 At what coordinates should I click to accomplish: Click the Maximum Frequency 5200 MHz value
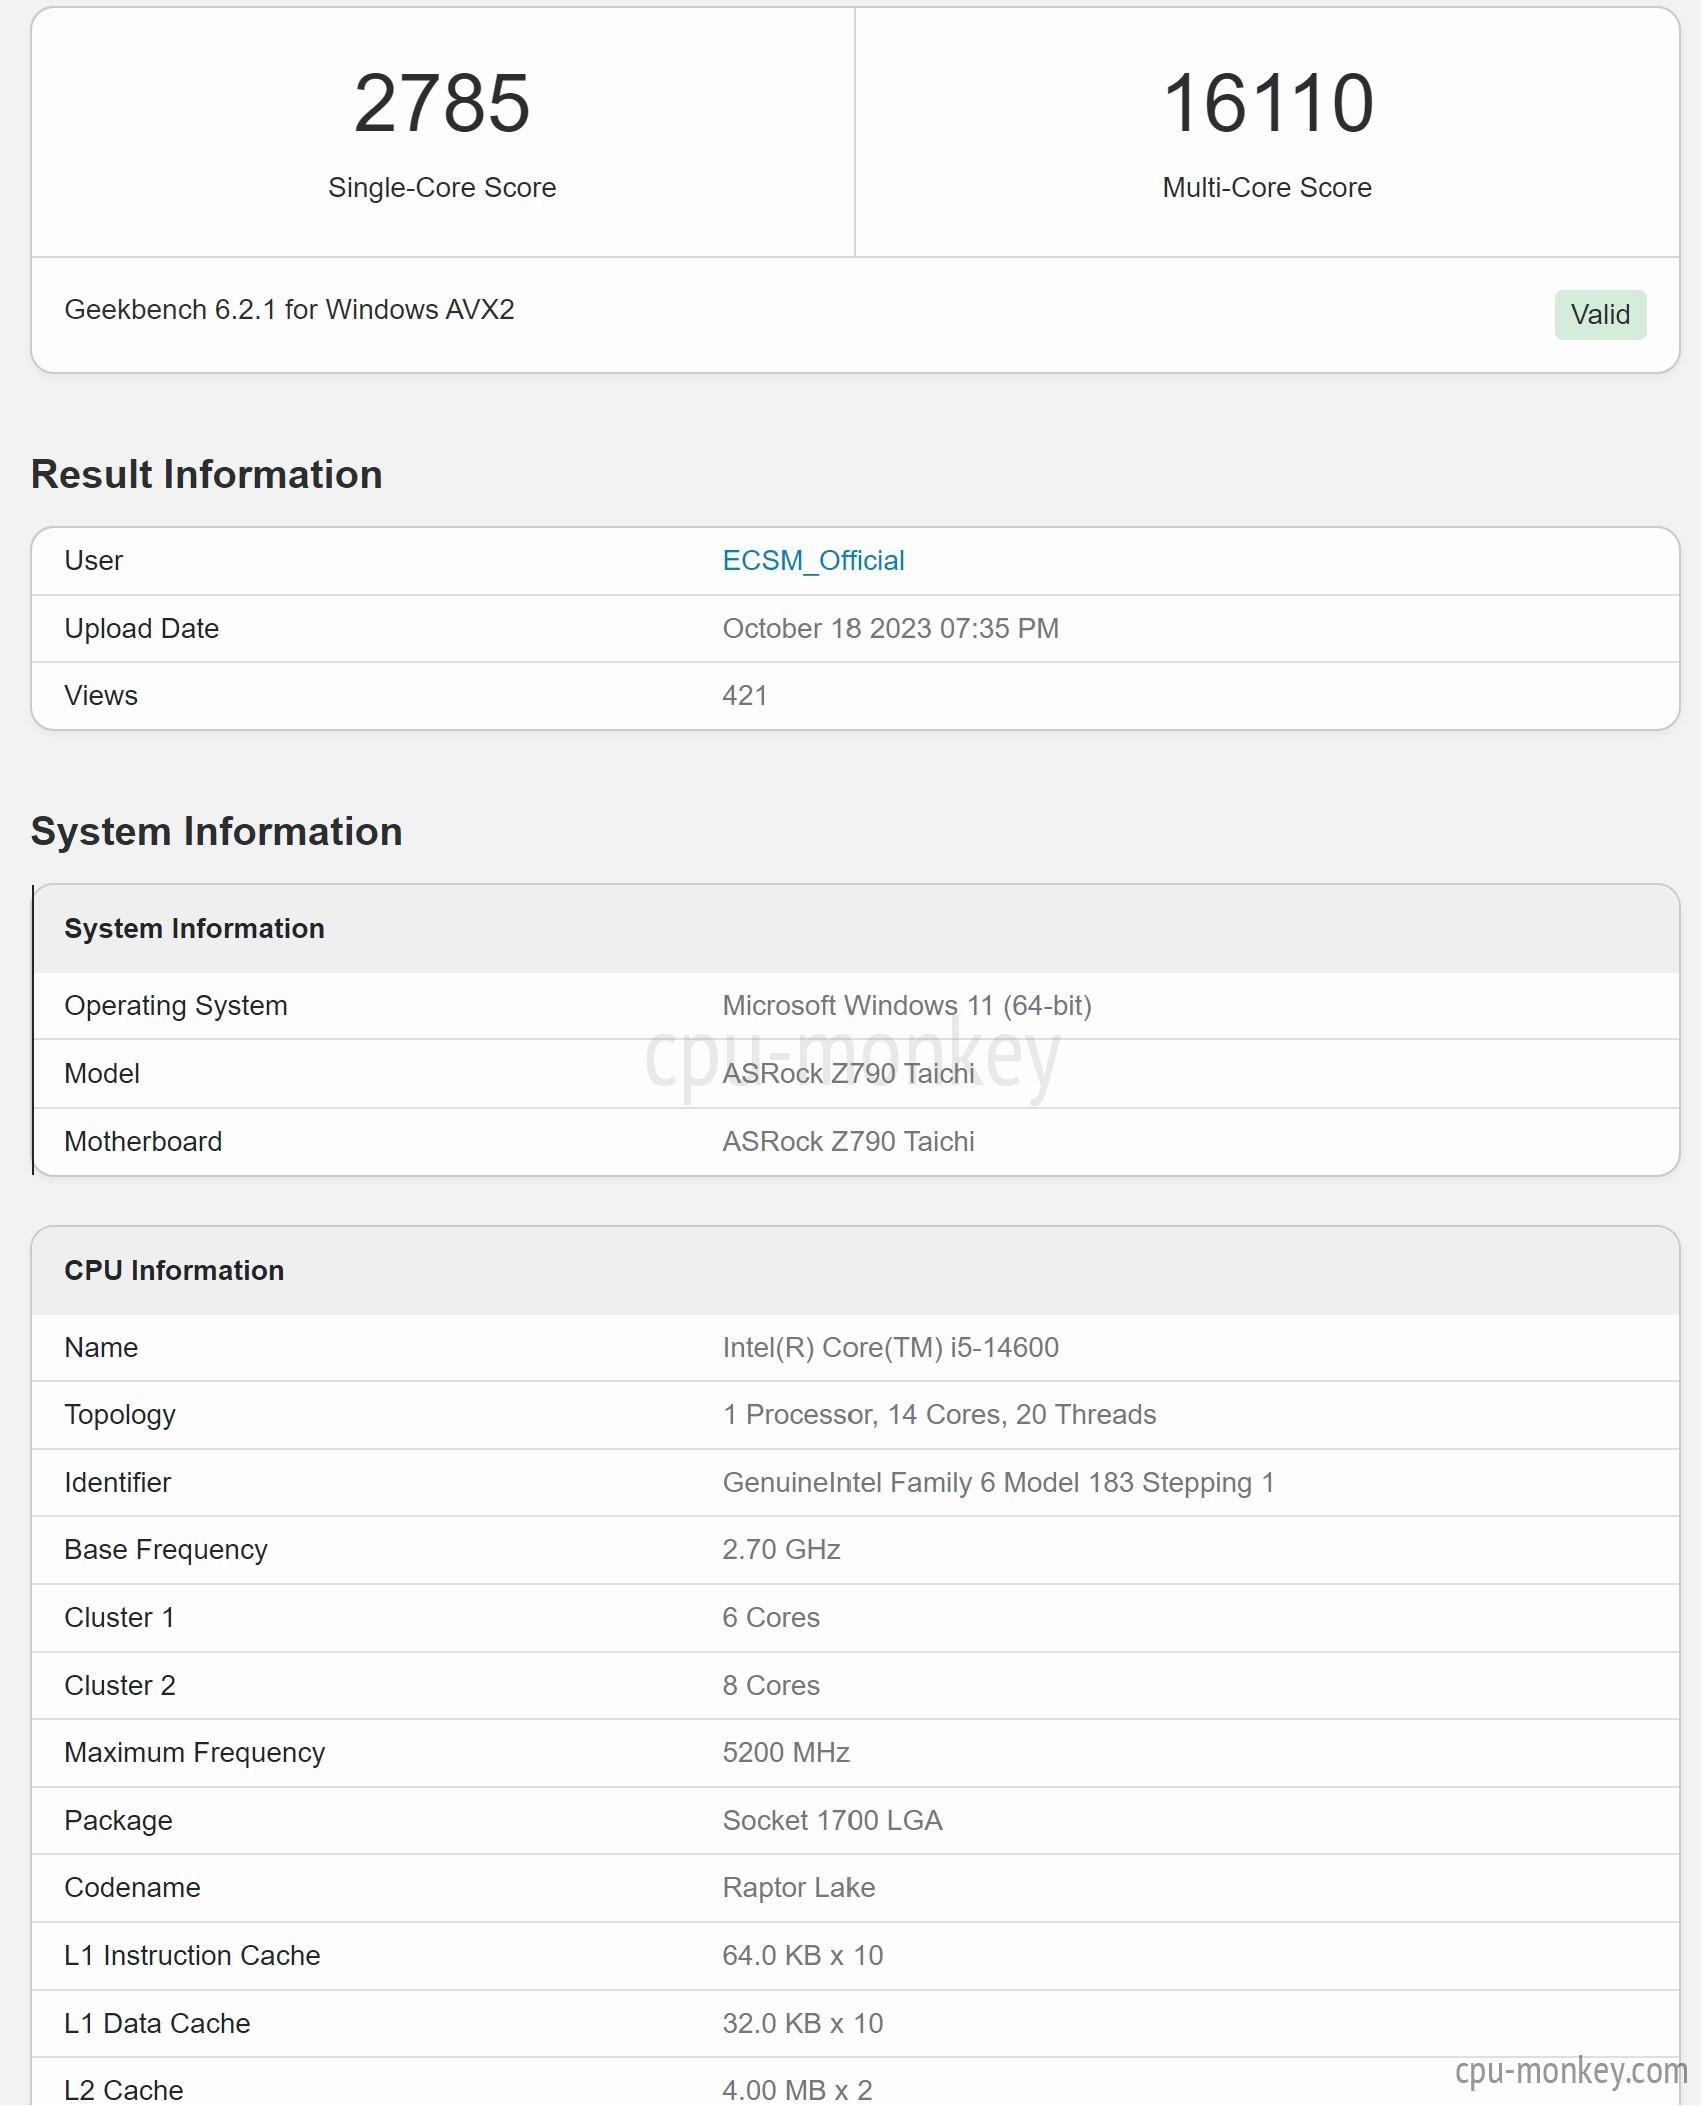[786, 1752]
